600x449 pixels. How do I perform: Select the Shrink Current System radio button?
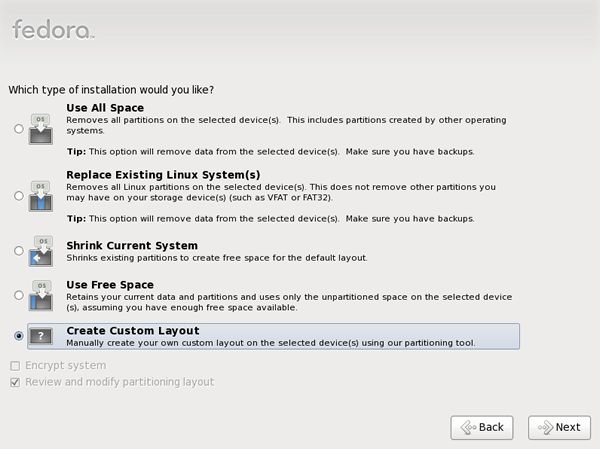(19, 251)
